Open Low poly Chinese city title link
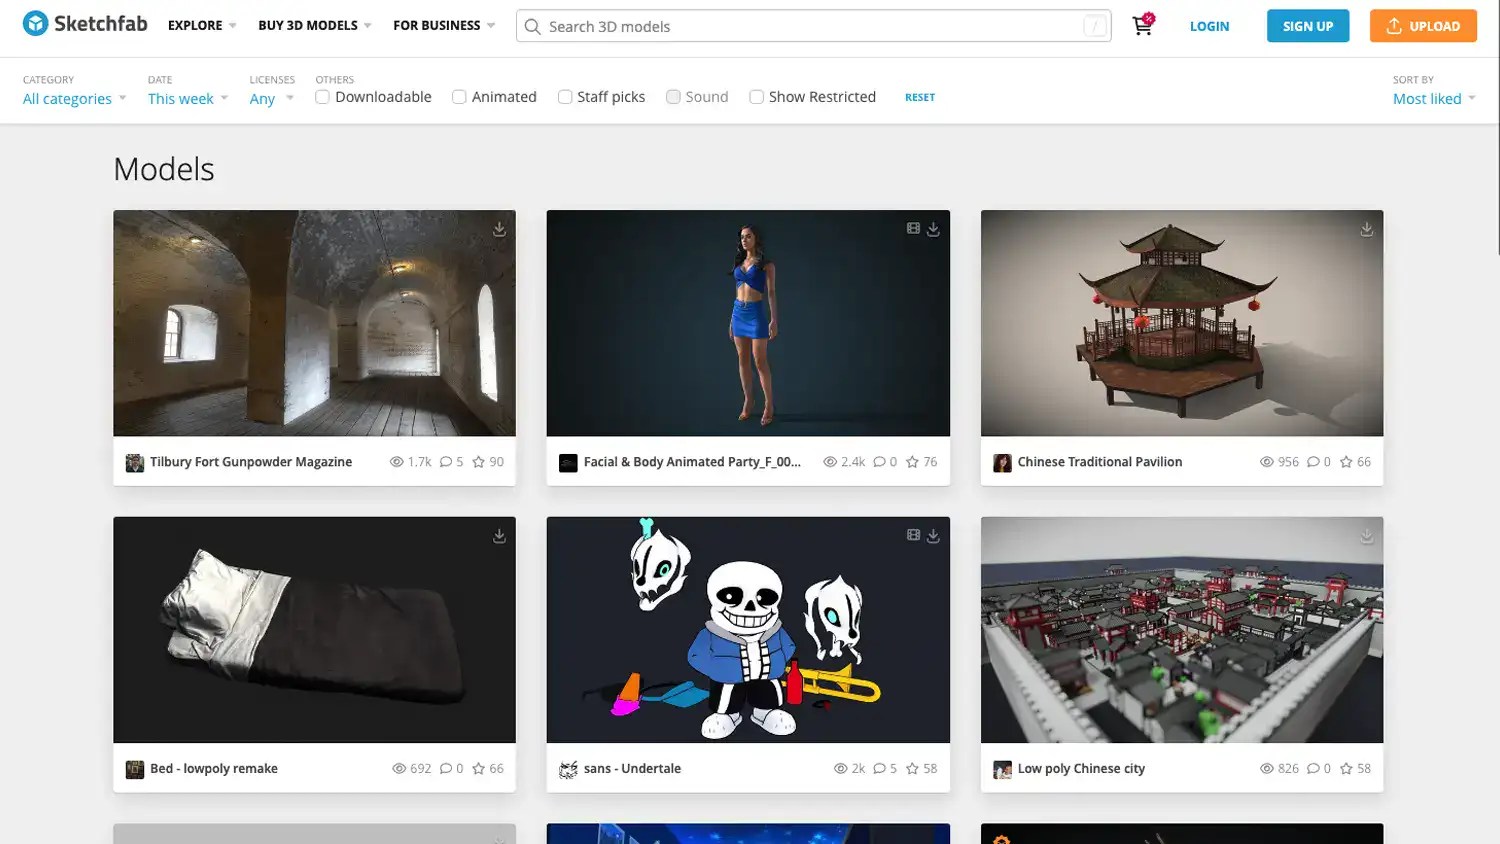Image resolution: width=1500 pixels, height=844 pixels. 1081,769
